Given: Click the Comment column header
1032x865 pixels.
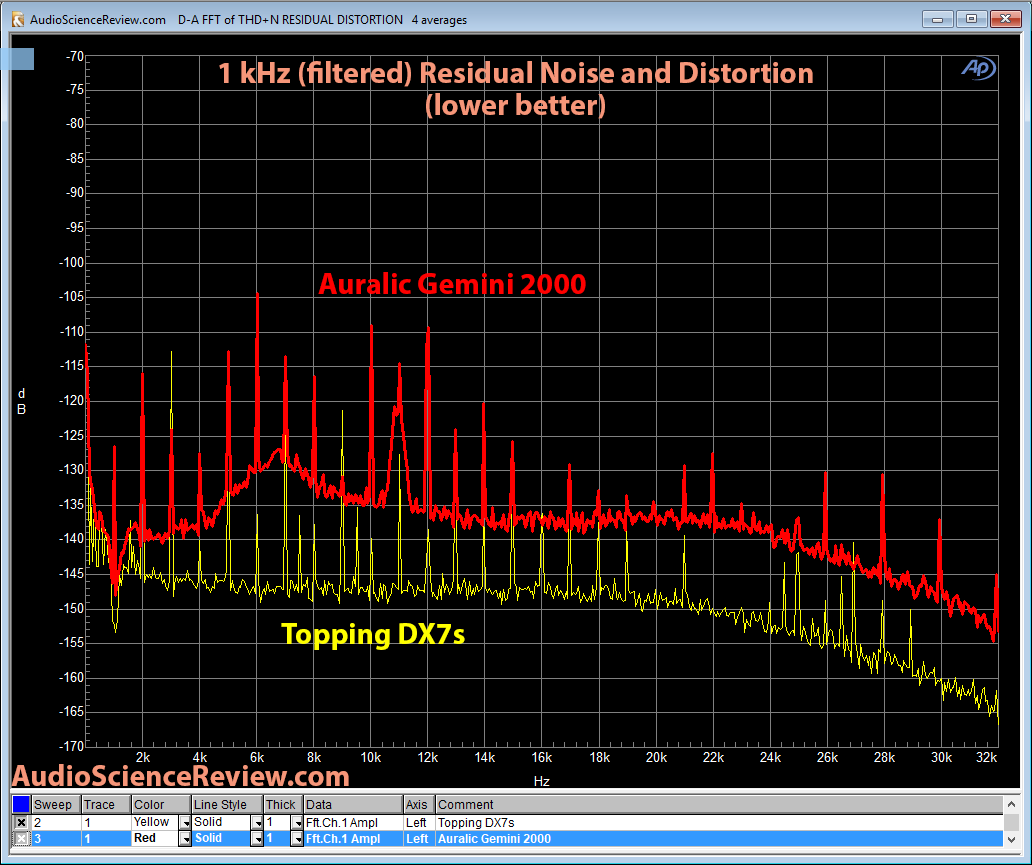Looking at the screenshot, I should [719, 804].
